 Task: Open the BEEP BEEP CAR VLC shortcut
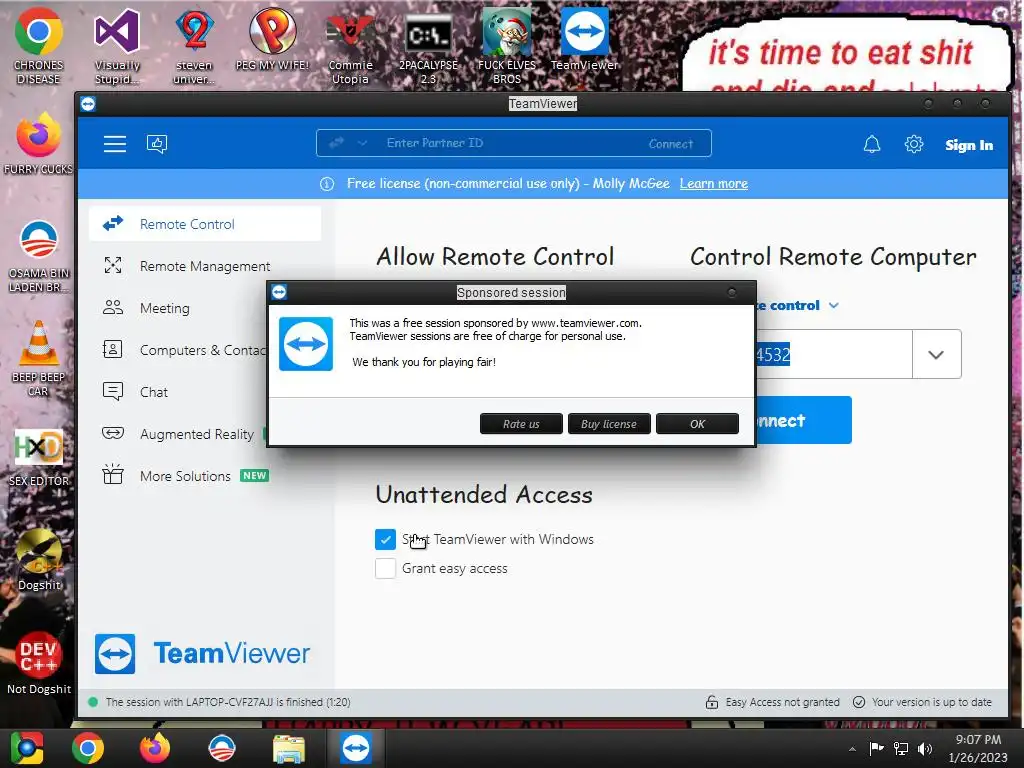(x=39, y=358)
